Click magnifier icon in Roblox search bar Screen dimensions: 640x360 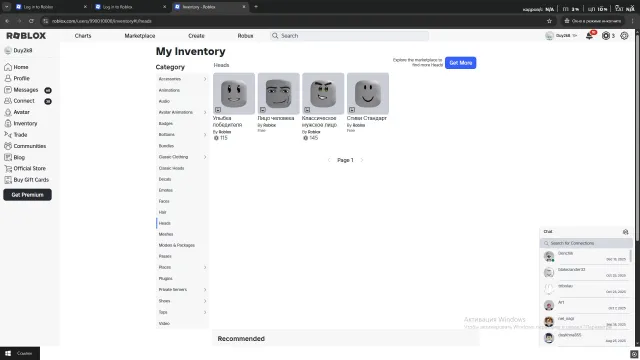(x=275, y=36)
